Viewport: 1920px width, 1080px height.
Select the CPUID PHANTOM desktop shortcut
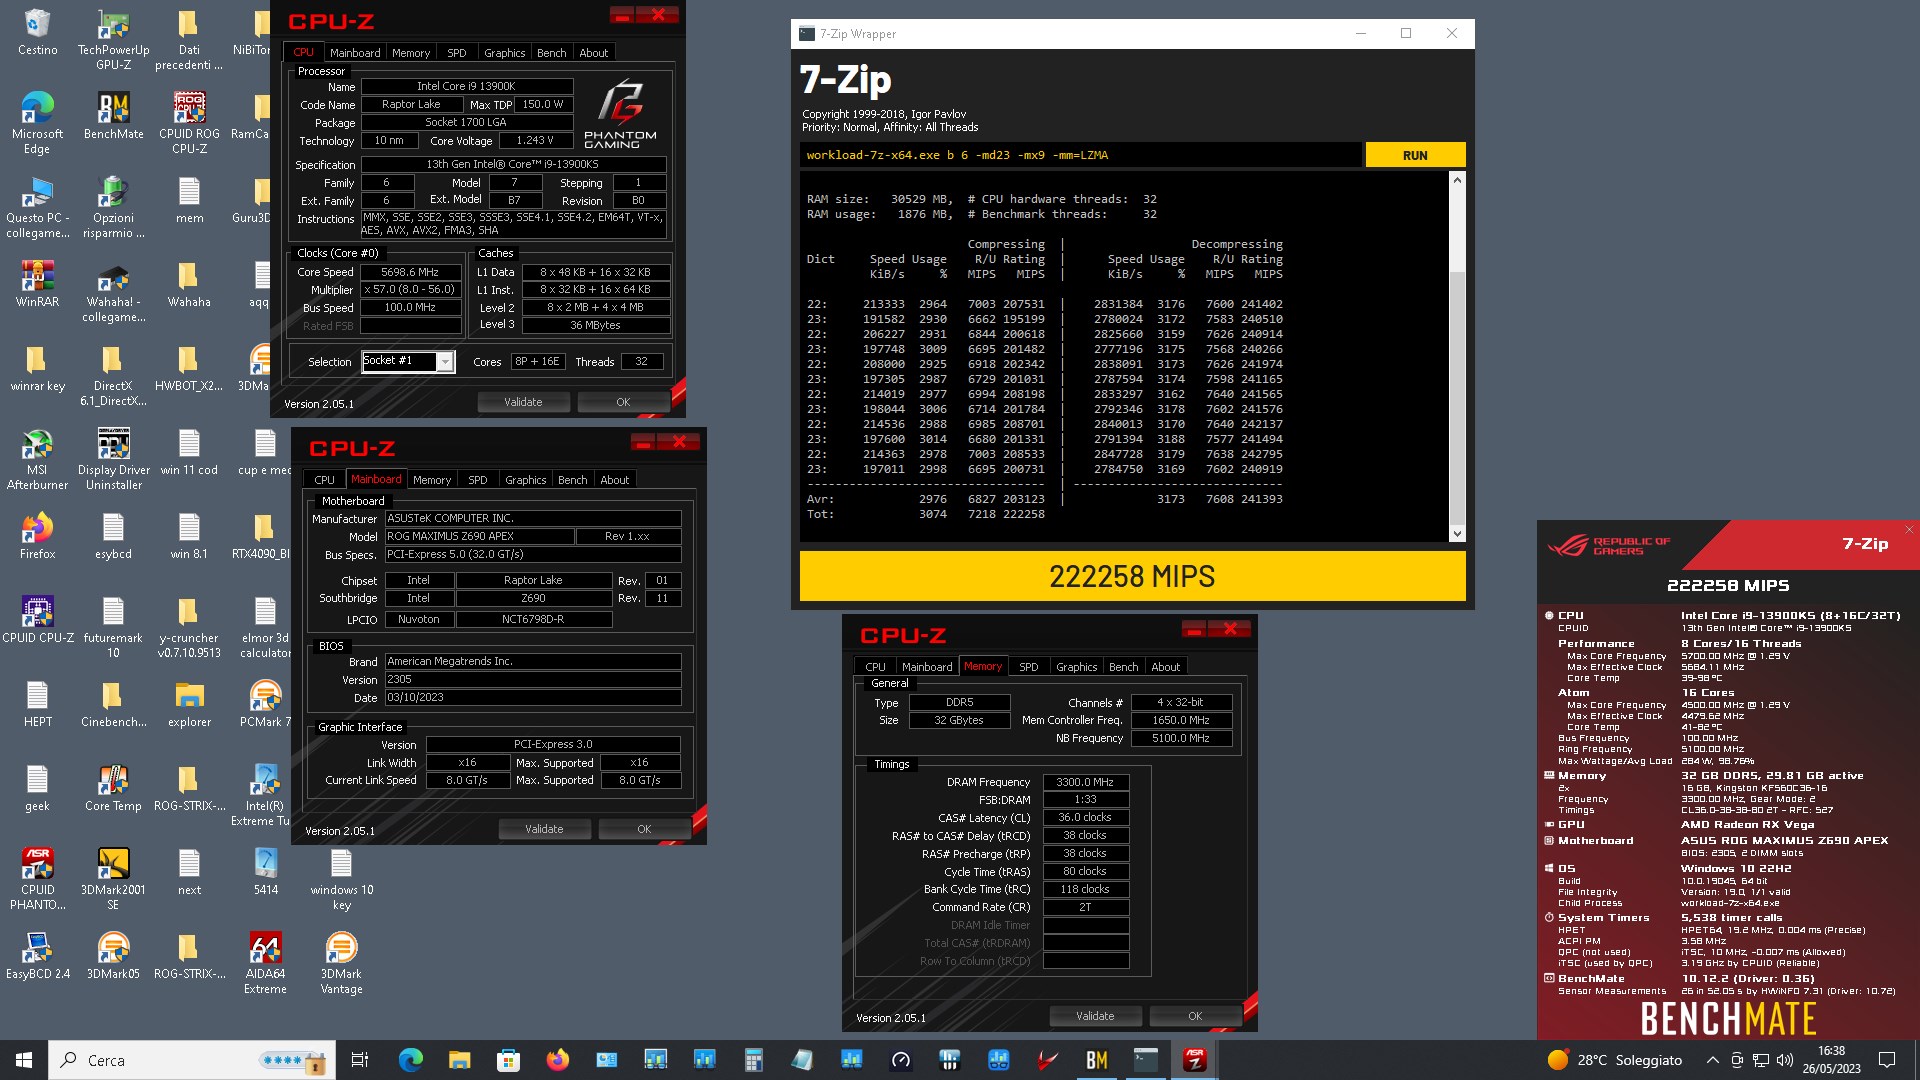click(x=37, y=879)
